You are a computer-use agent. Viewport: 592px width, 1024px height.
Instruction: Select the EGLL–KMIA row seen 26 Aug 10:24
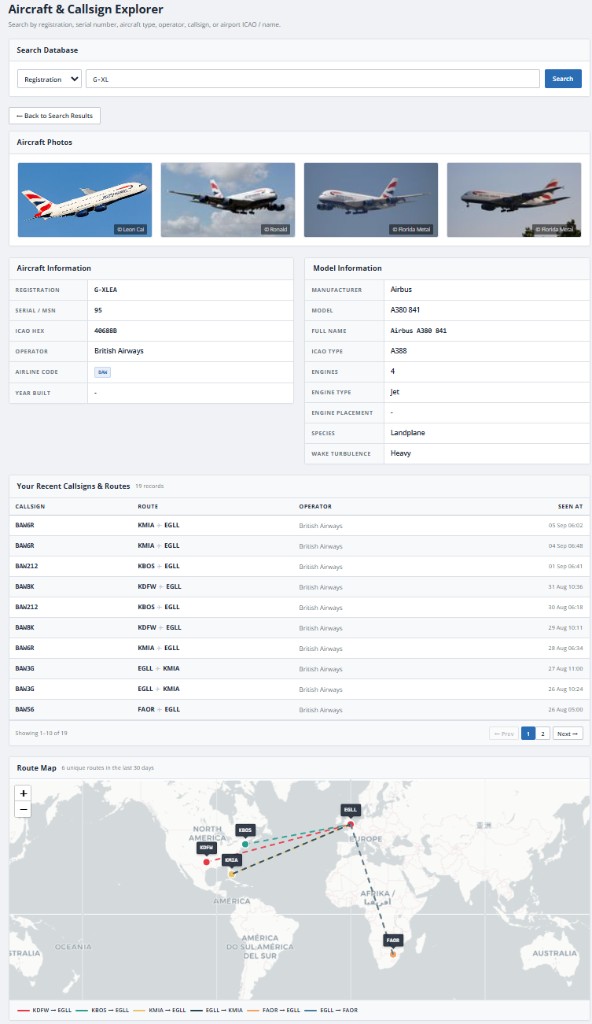(299, 689)
